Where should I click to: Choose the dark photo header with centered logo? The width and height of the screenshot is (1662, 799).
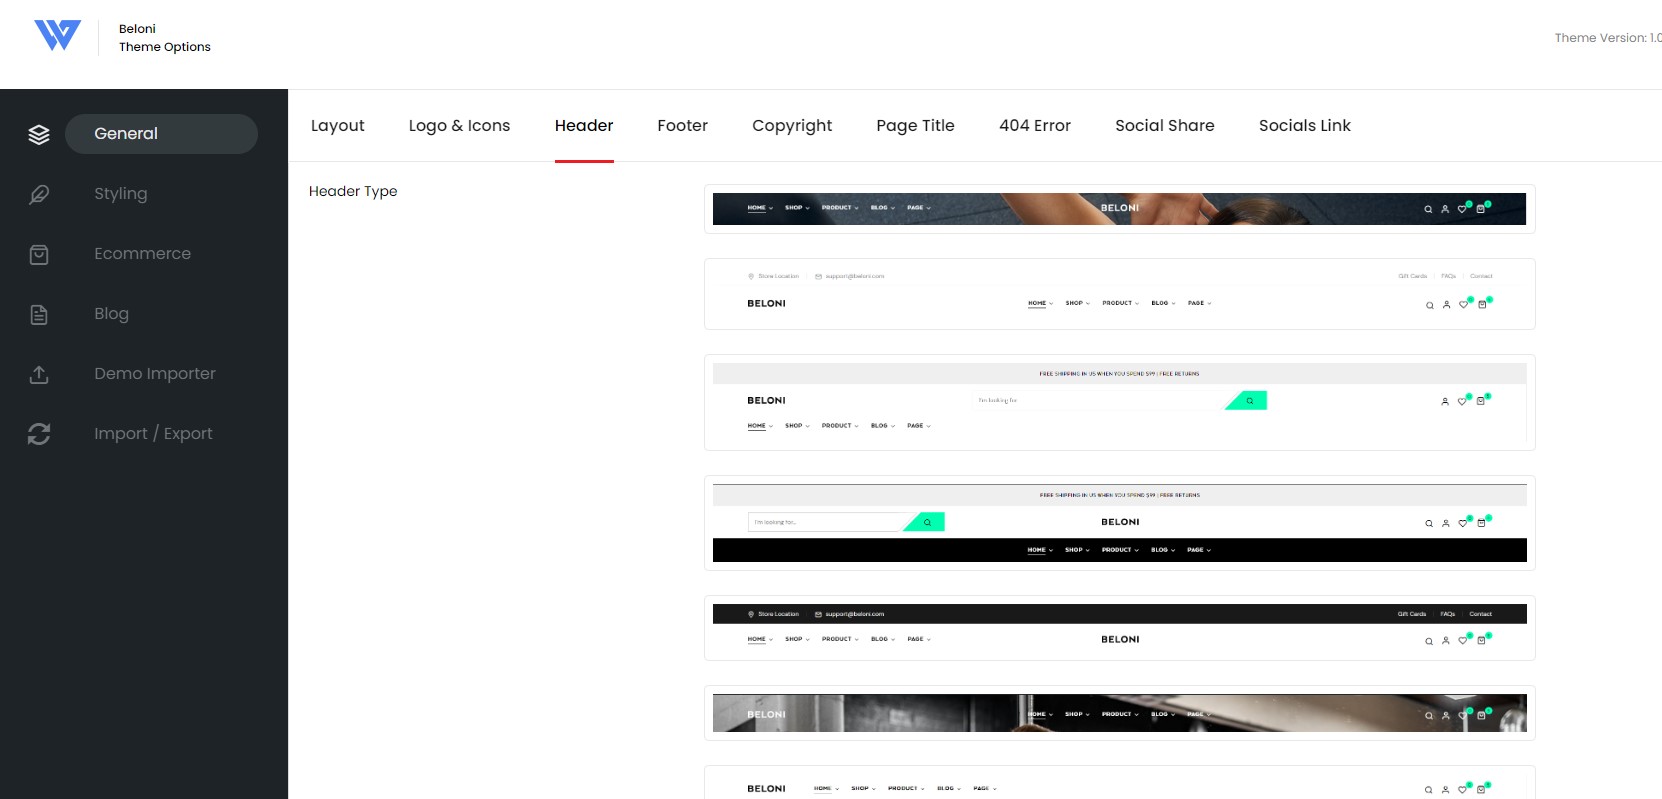(x=1120, y=209)
